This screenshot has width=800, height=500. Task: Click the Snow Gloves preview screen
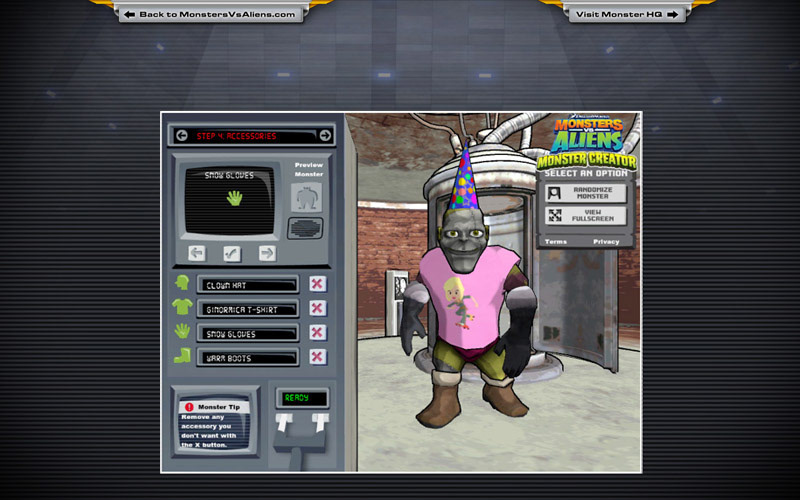[x=229, y=199]
